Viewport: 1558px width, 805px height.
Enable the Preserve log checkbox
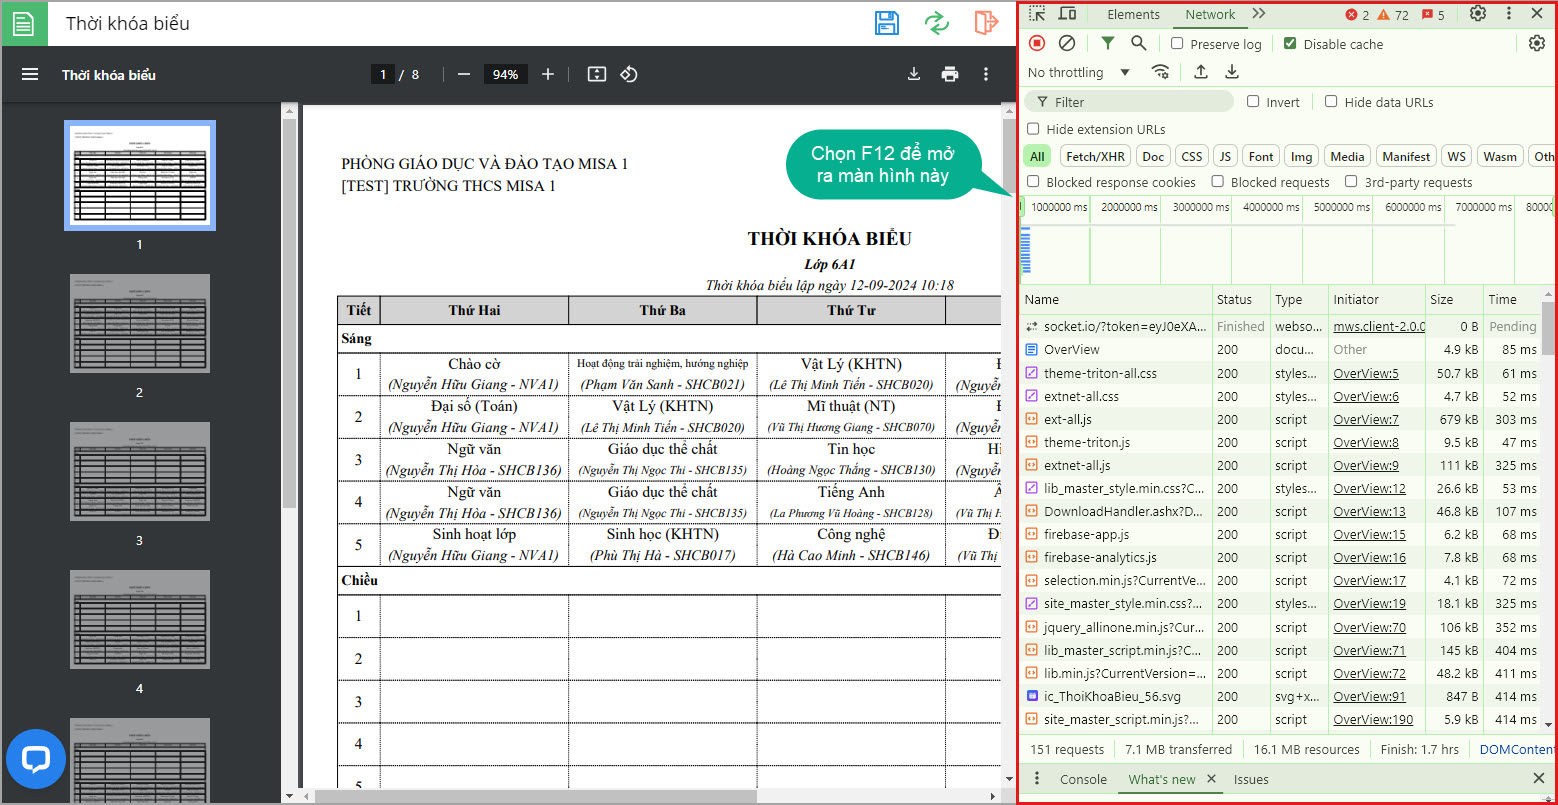pyautogui.click(x=1177, y=44)
